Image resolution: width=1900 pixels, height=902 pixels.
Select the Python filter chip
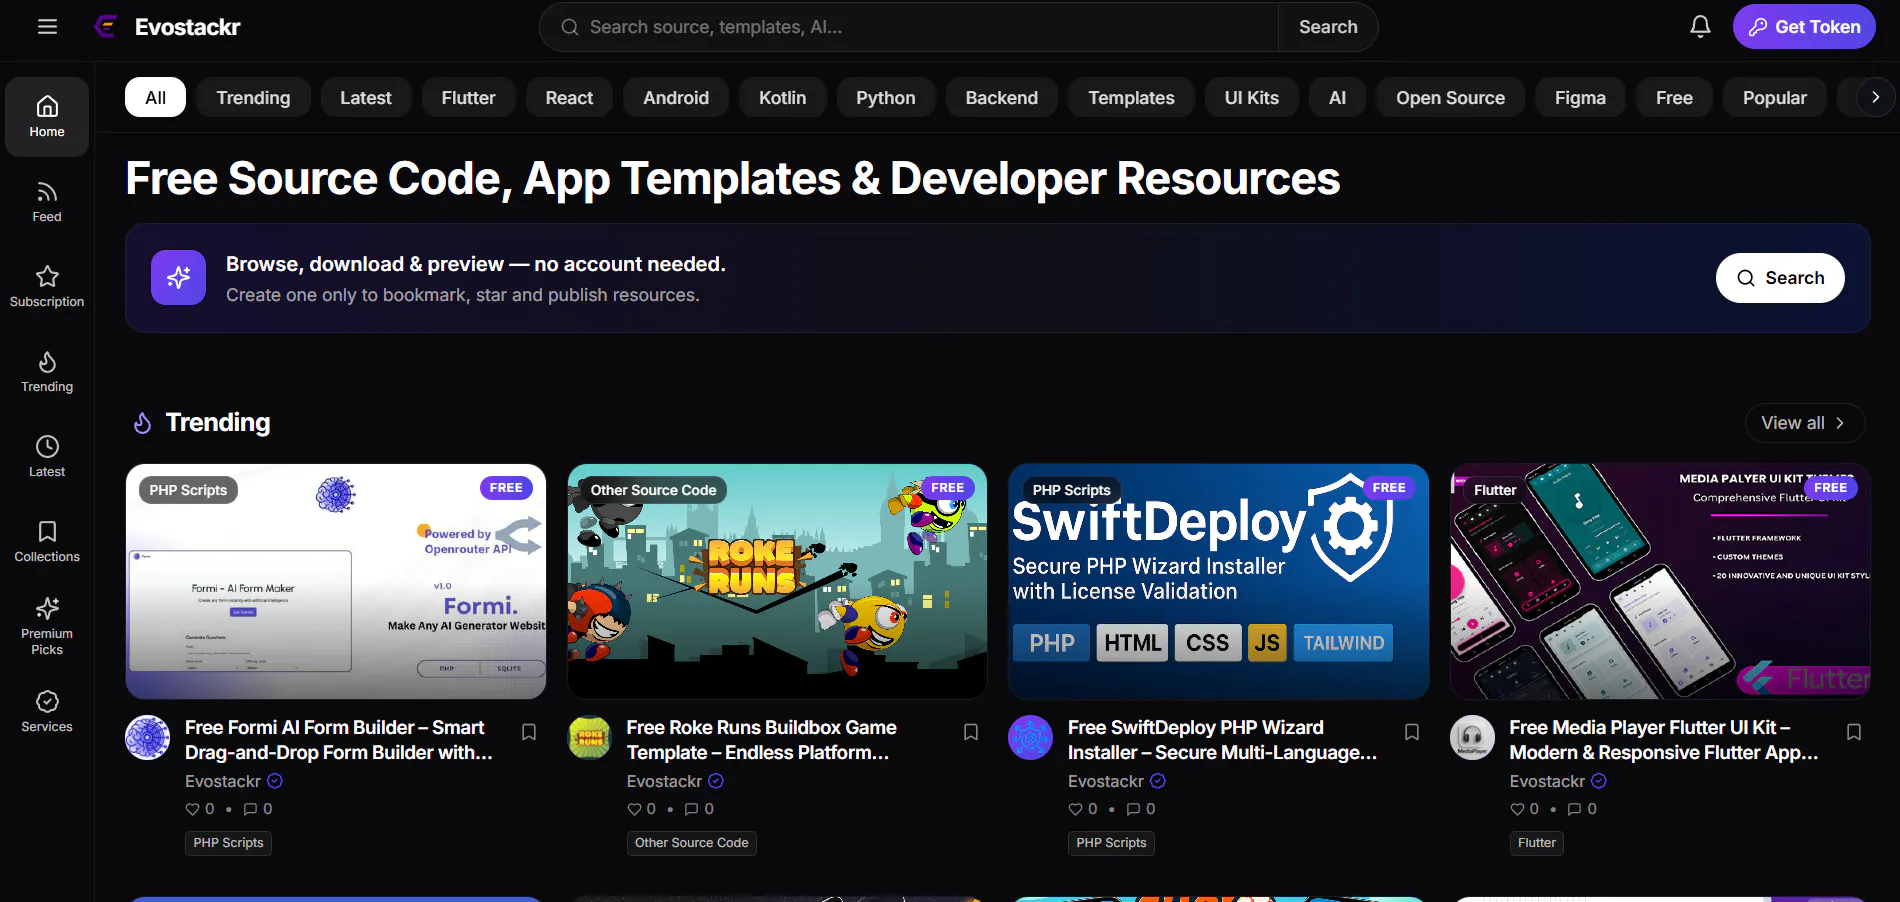point(885,97)
